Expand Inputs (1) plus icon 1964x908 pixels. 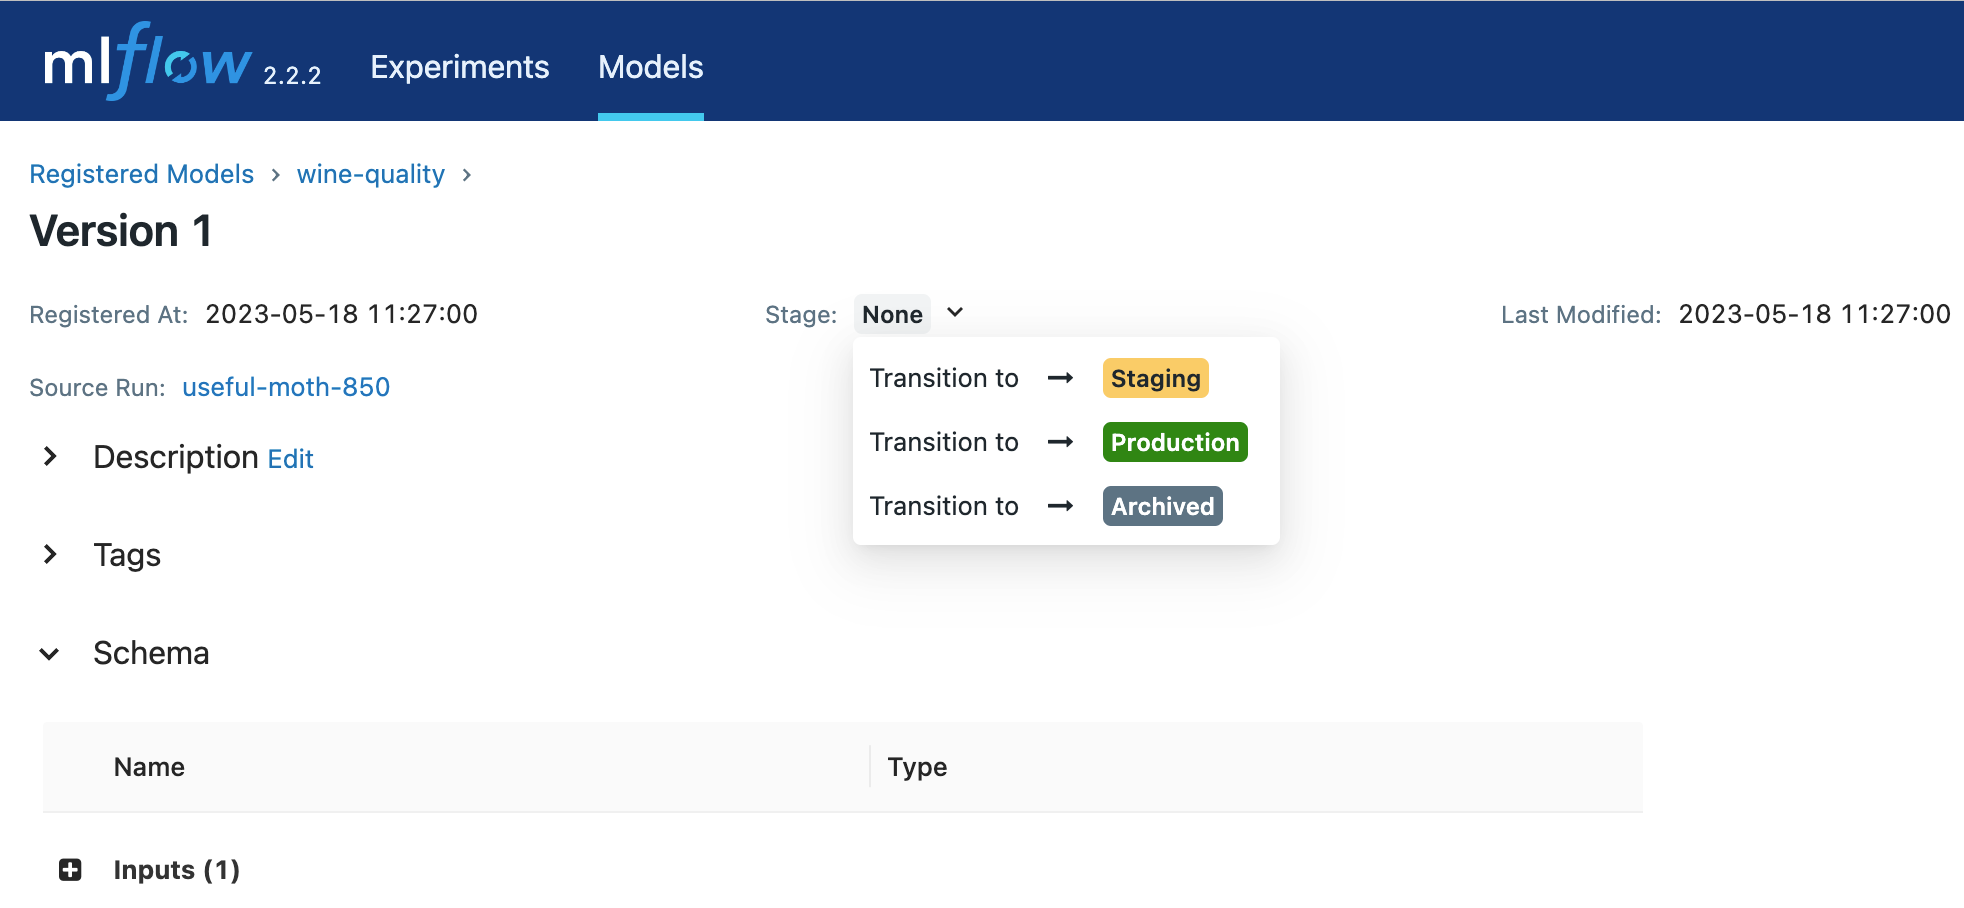click(70, 870)
